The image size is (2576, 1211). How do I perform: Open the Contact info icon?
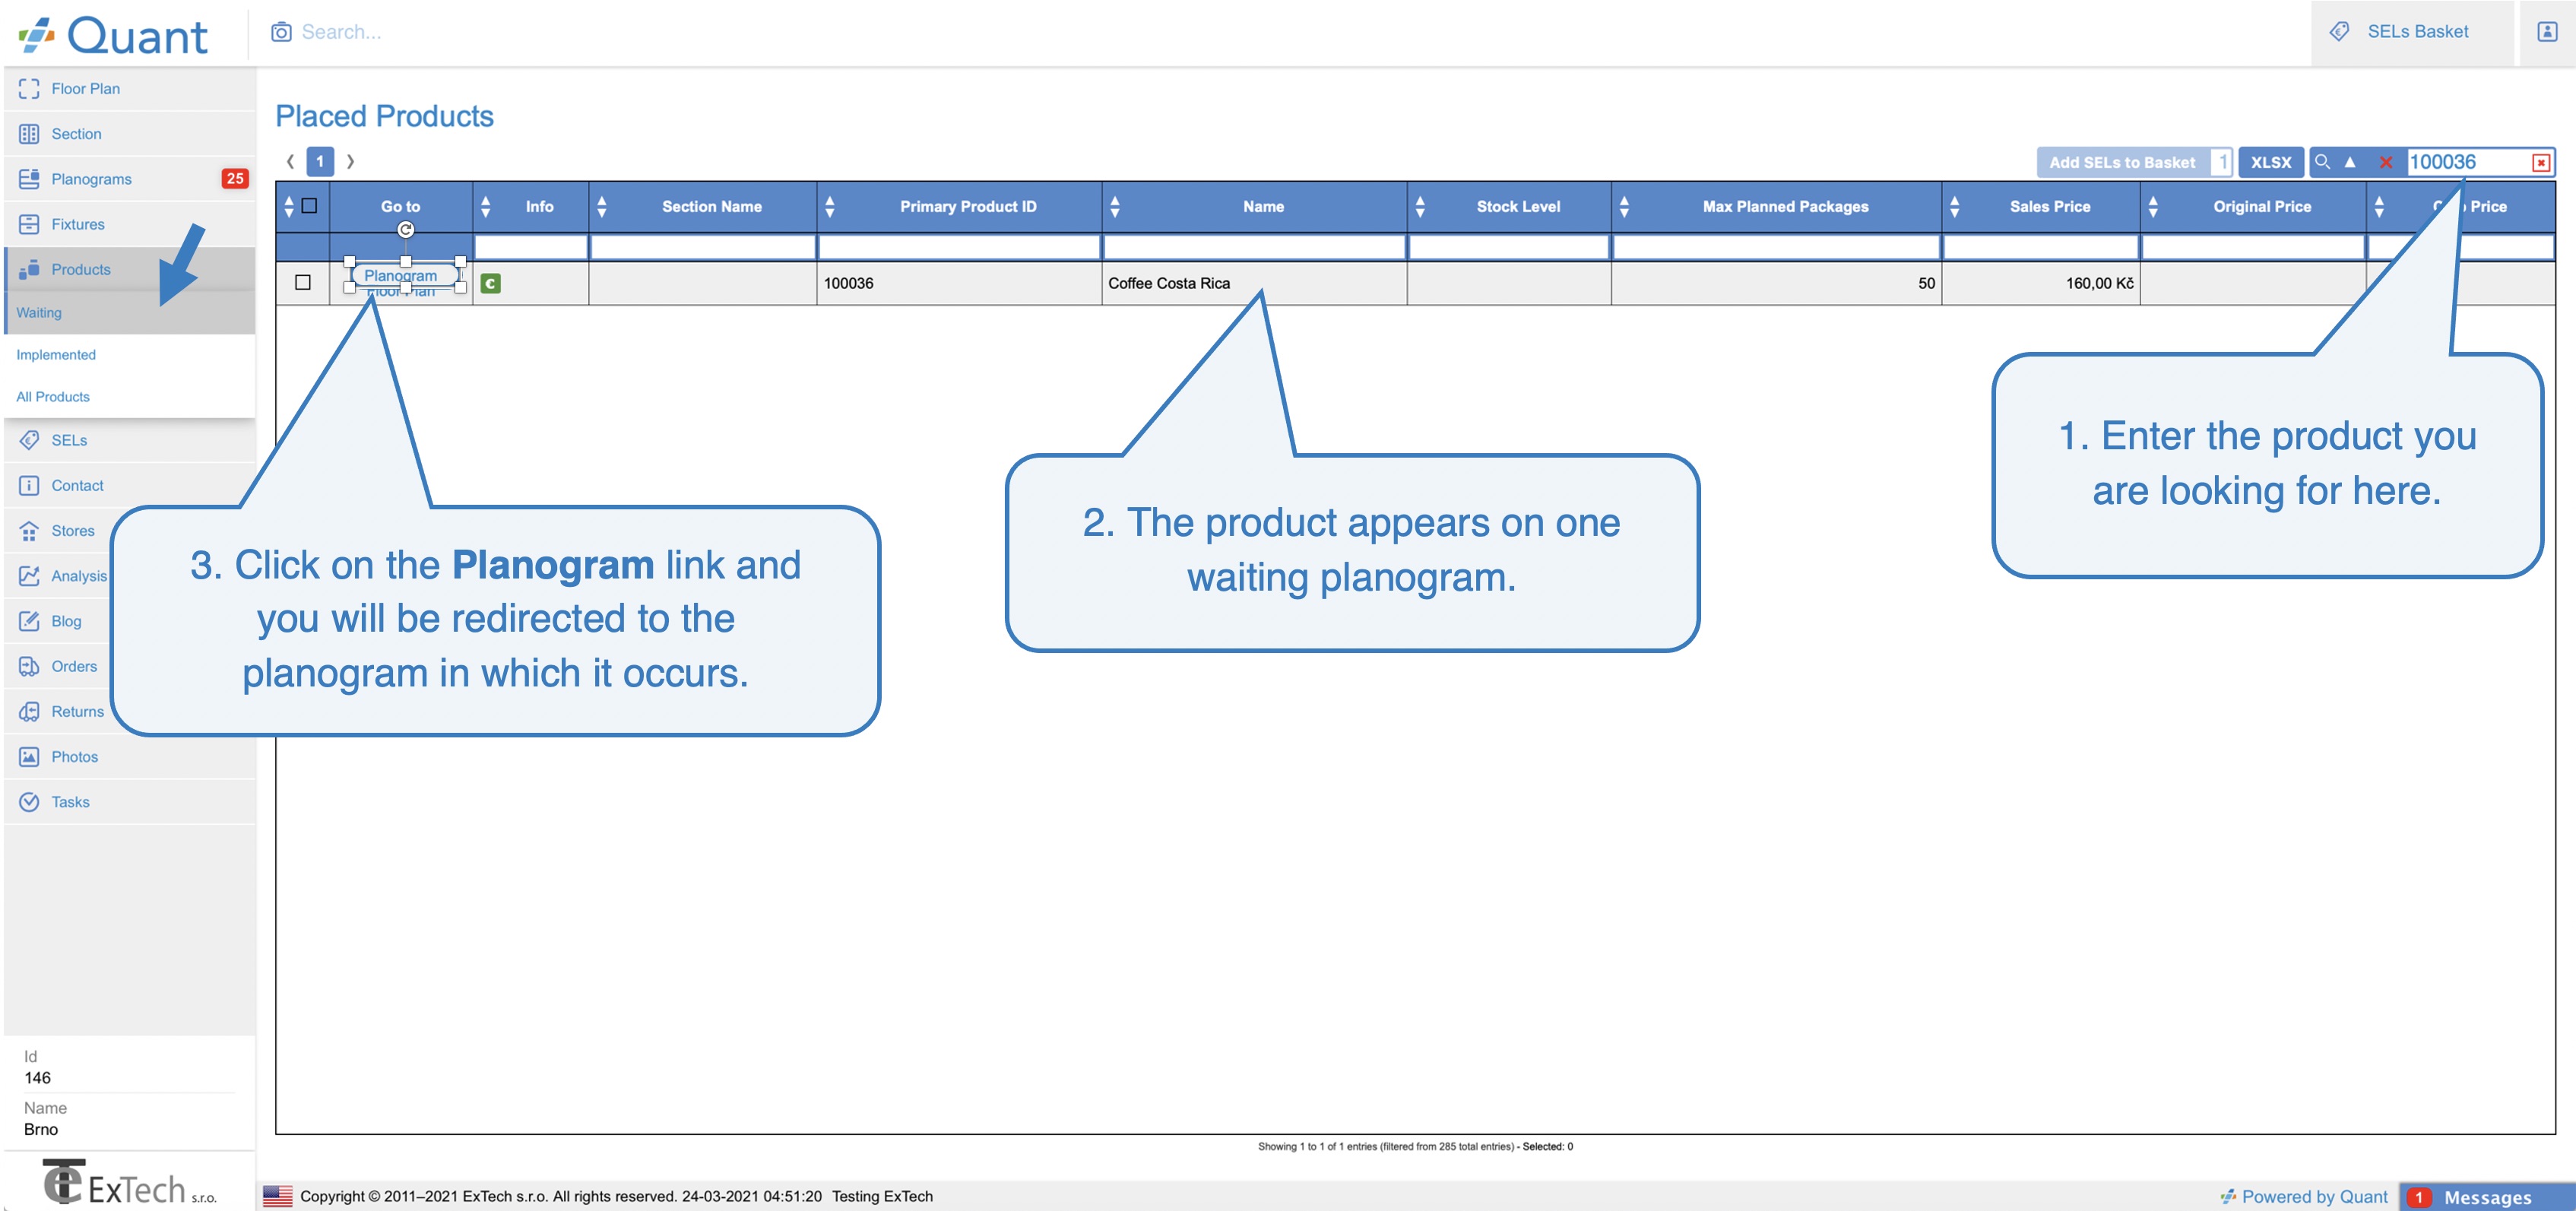pos(29,485)
